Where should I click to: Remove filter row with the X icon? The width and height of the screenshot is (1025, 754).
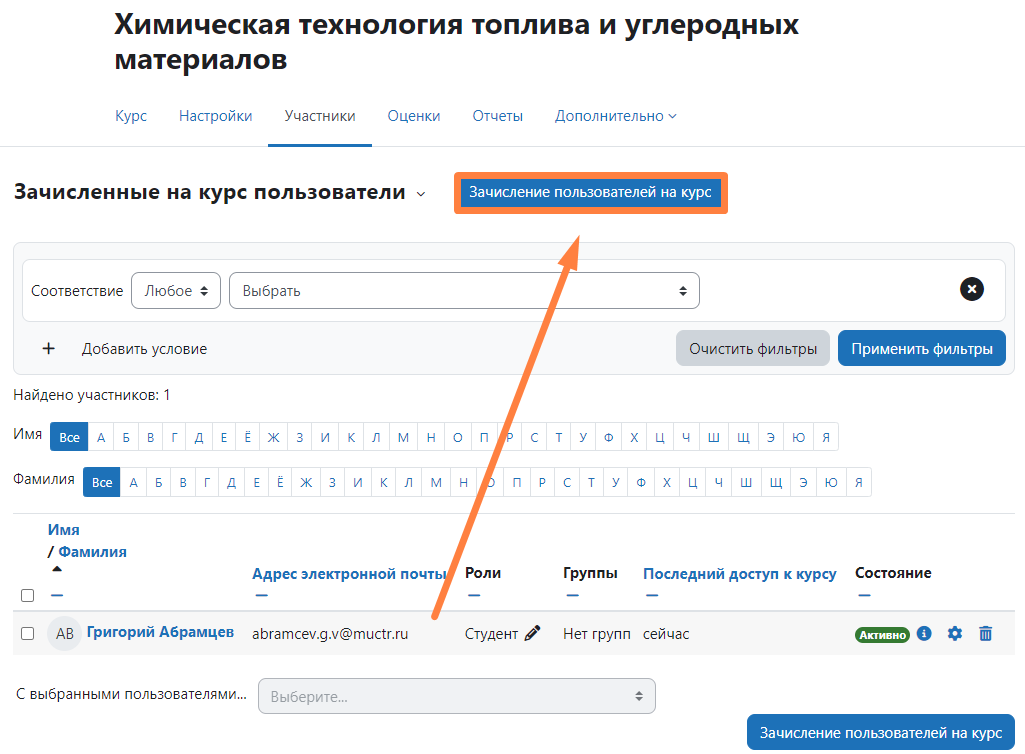coord(971,290)
